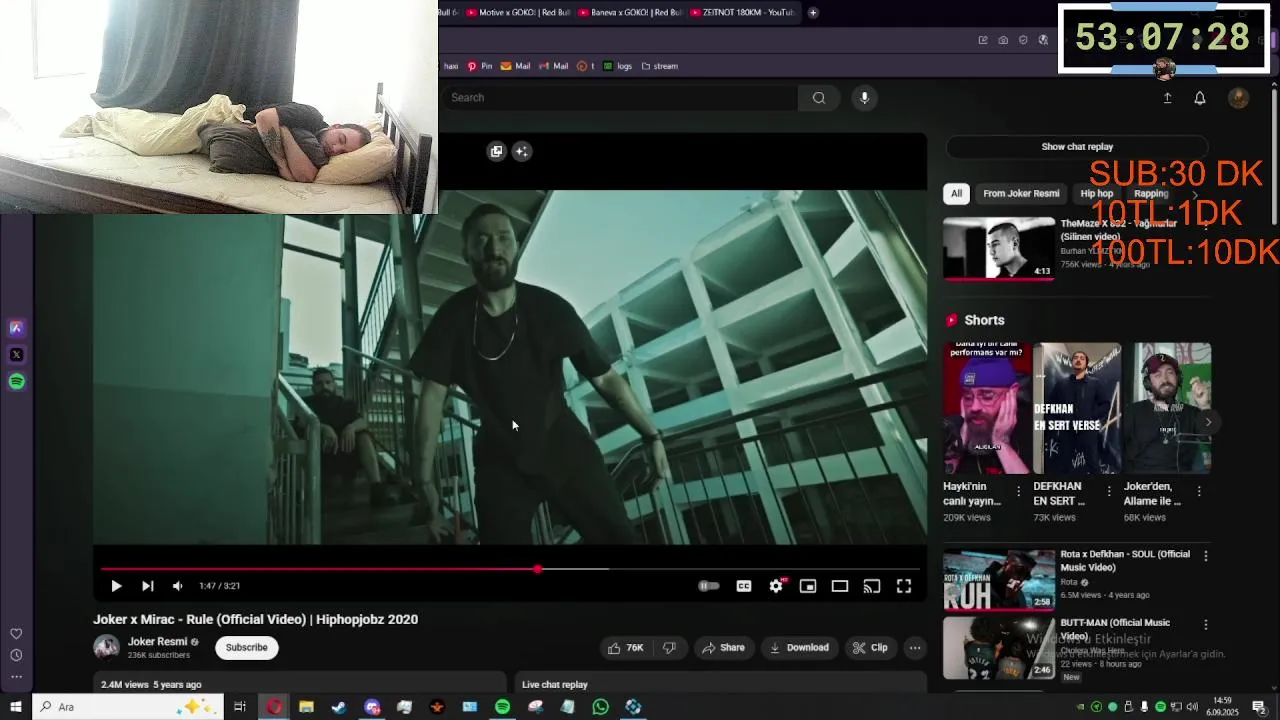Click the search magnifier button
Image resolution: width=1280 pixels, height=720 pixels.
pos(819,98)
